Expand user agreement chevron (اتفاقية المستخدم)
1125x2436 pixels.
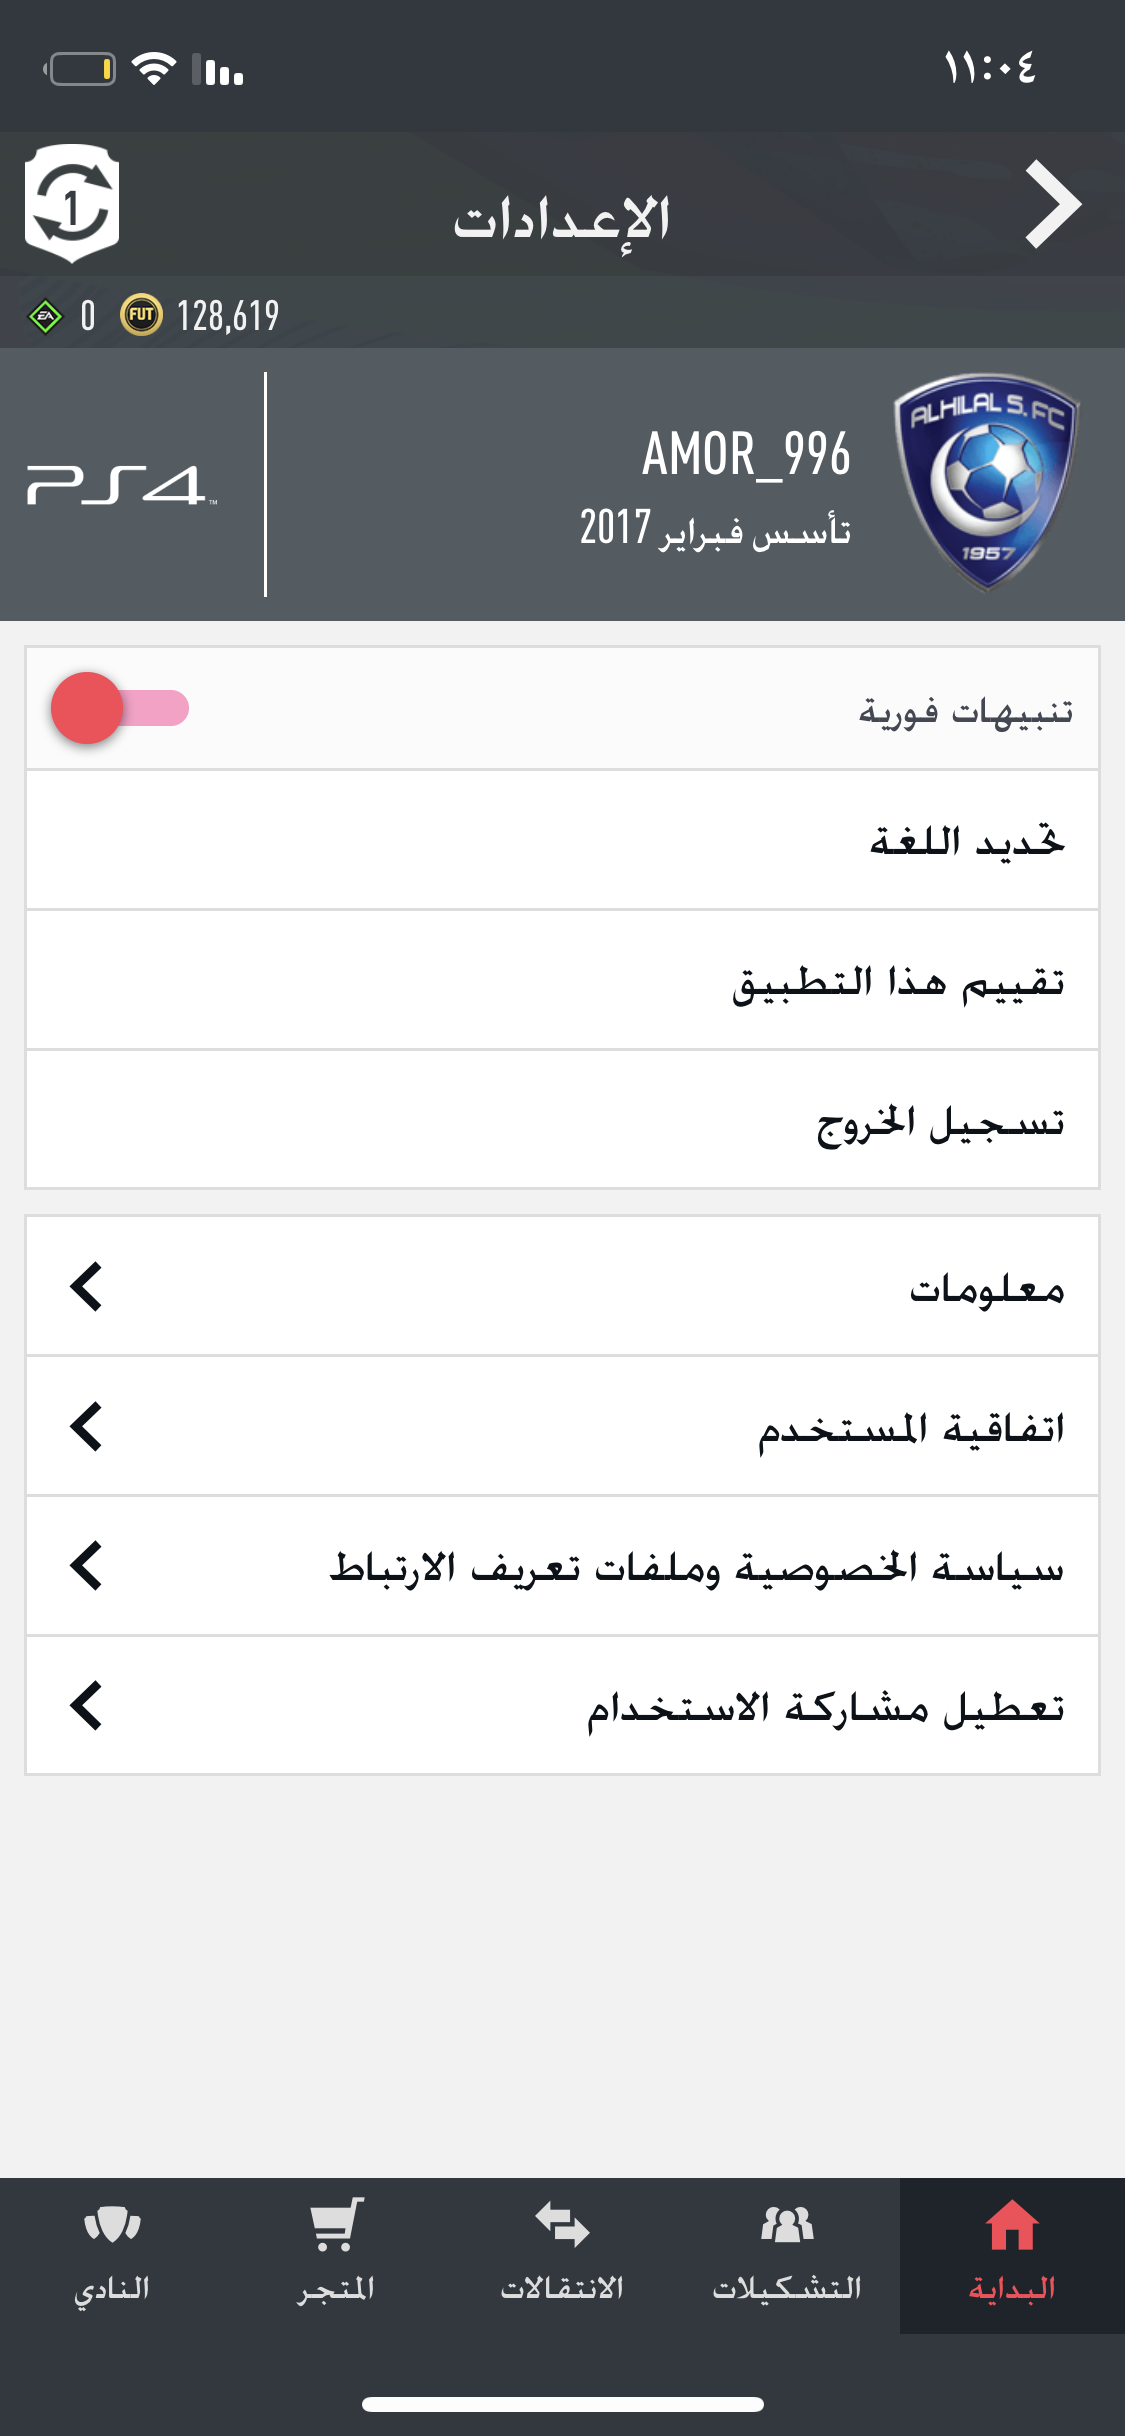pyautogui.click(x=86, y=1426)
